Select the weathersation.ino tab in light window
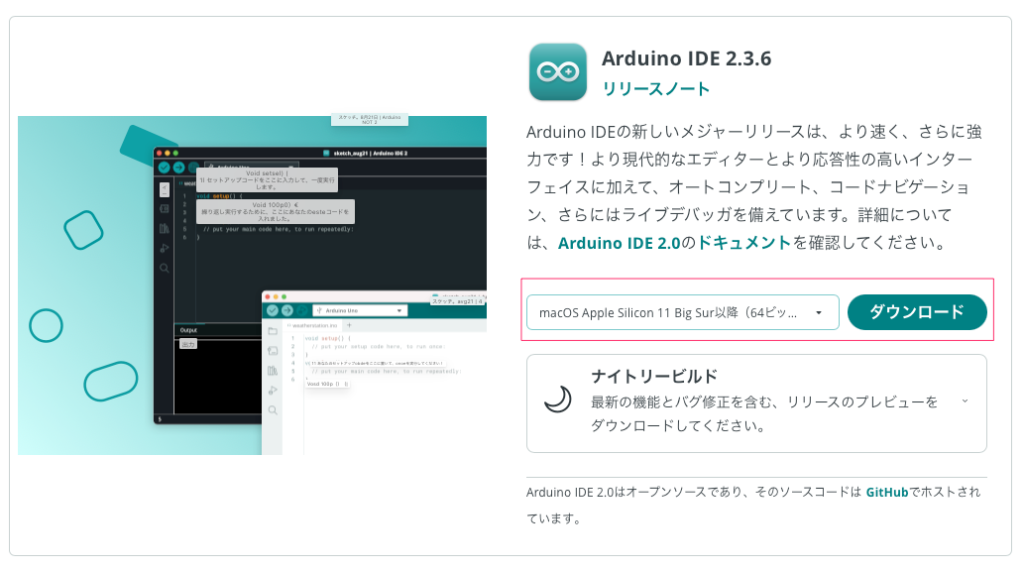This screenshot has height=571, width=1024. [316, 326]
